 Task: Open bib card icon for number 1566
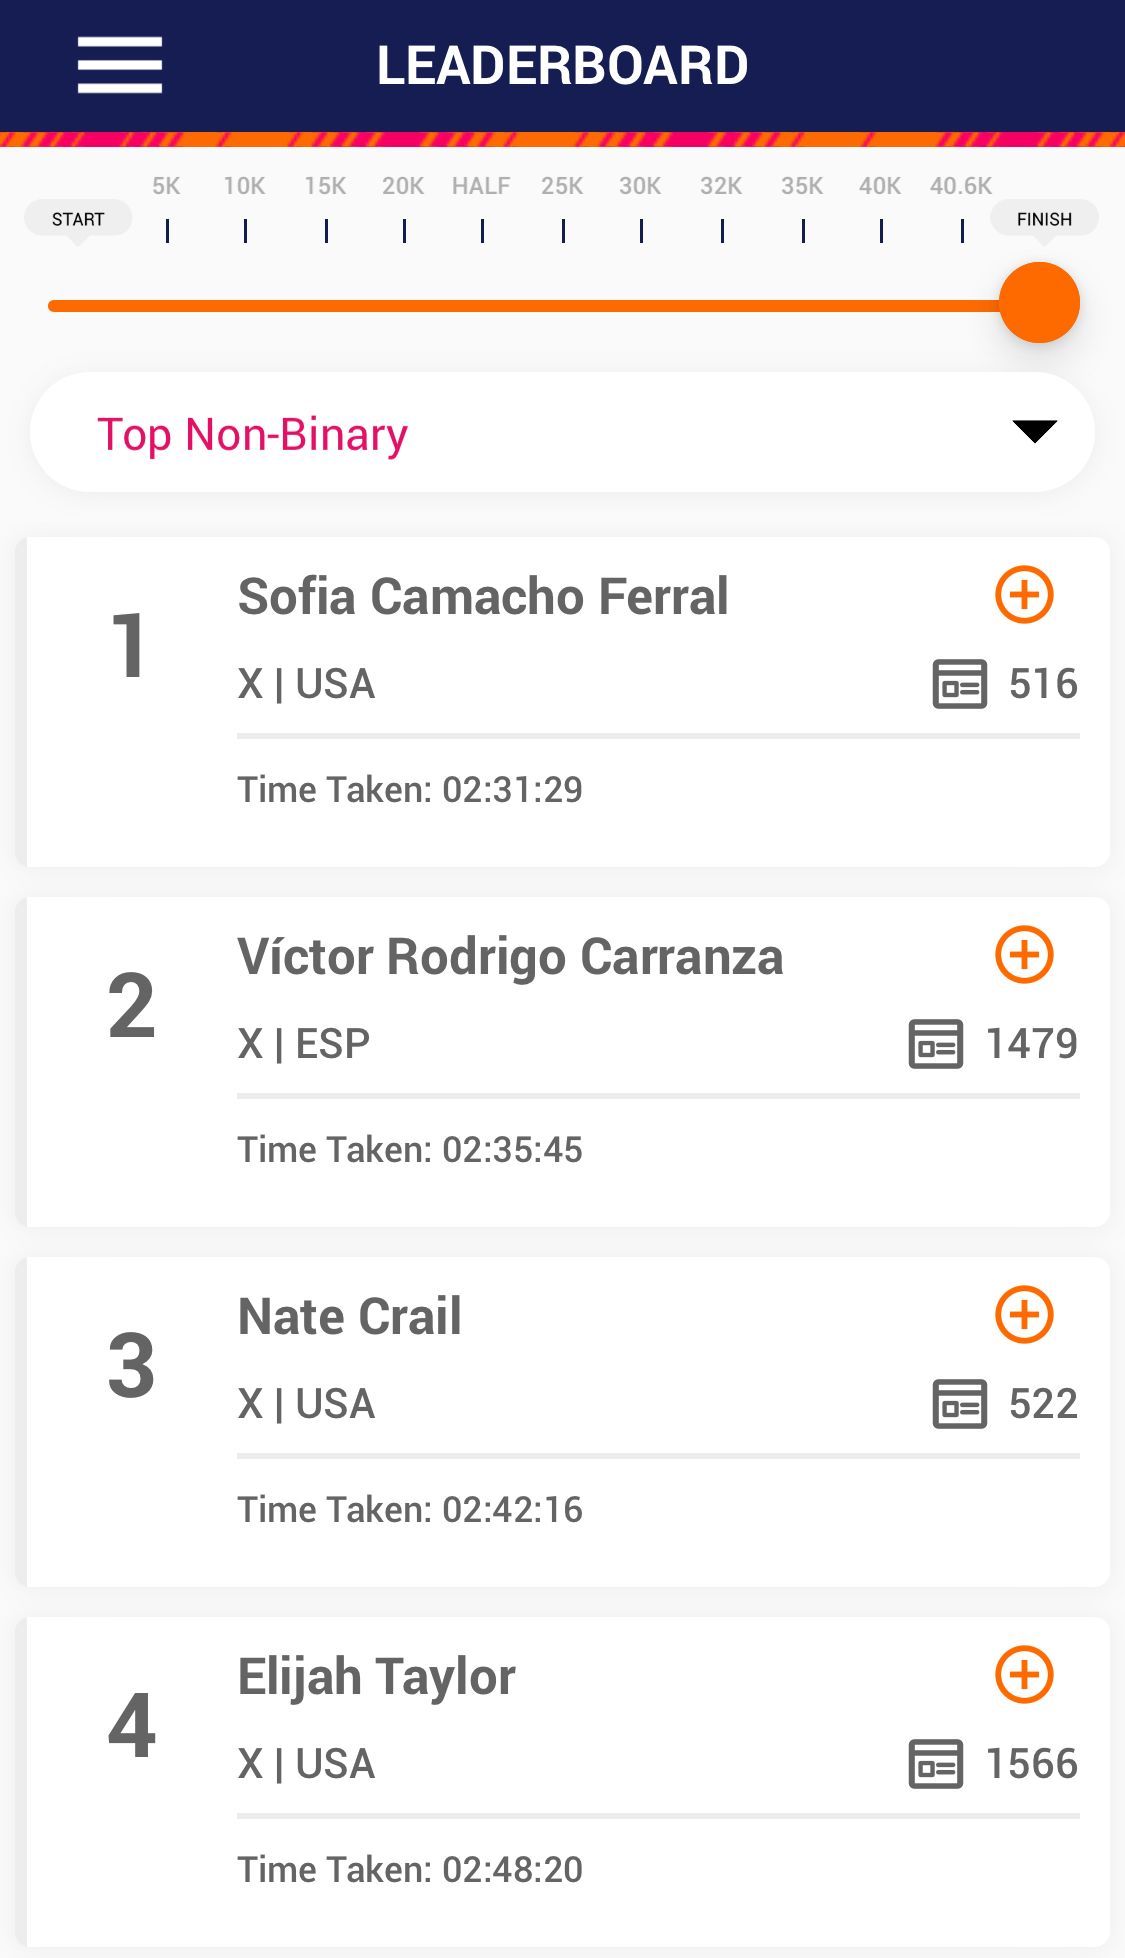pos(935,1764)
